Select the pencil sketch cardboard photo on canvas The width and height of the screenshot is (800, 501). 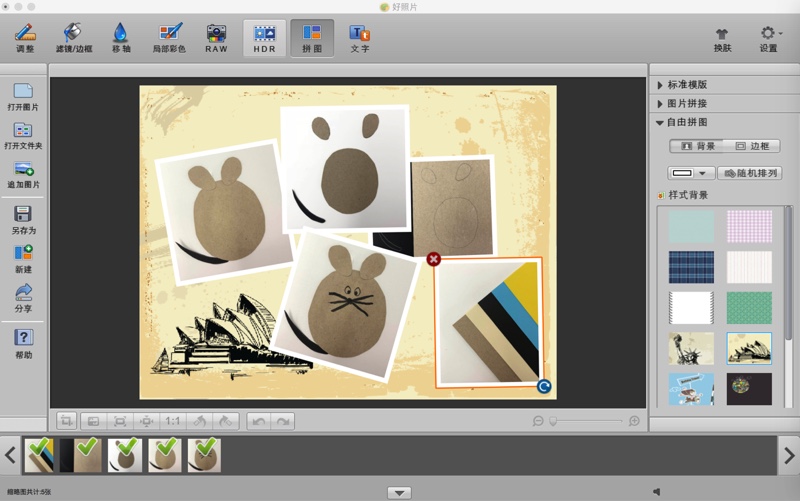(x=452, y=207)
